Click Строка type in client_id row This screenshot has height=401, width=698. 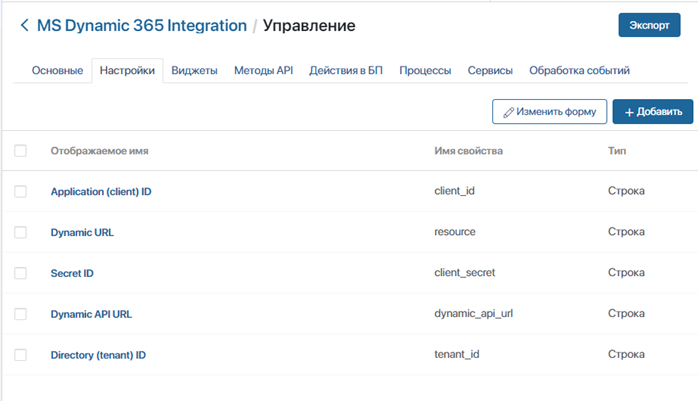(x=626, y=191)
